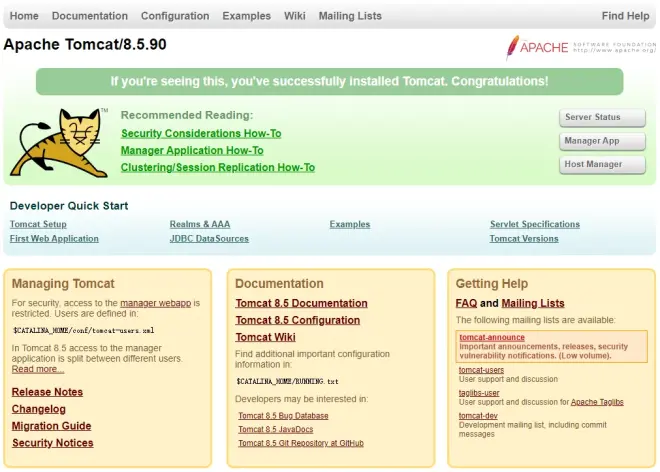Click the $CATALINA_HOME/conf/tomcat-users.xml path text
This screenshot has height=472, width=660.
coord(83,331)
